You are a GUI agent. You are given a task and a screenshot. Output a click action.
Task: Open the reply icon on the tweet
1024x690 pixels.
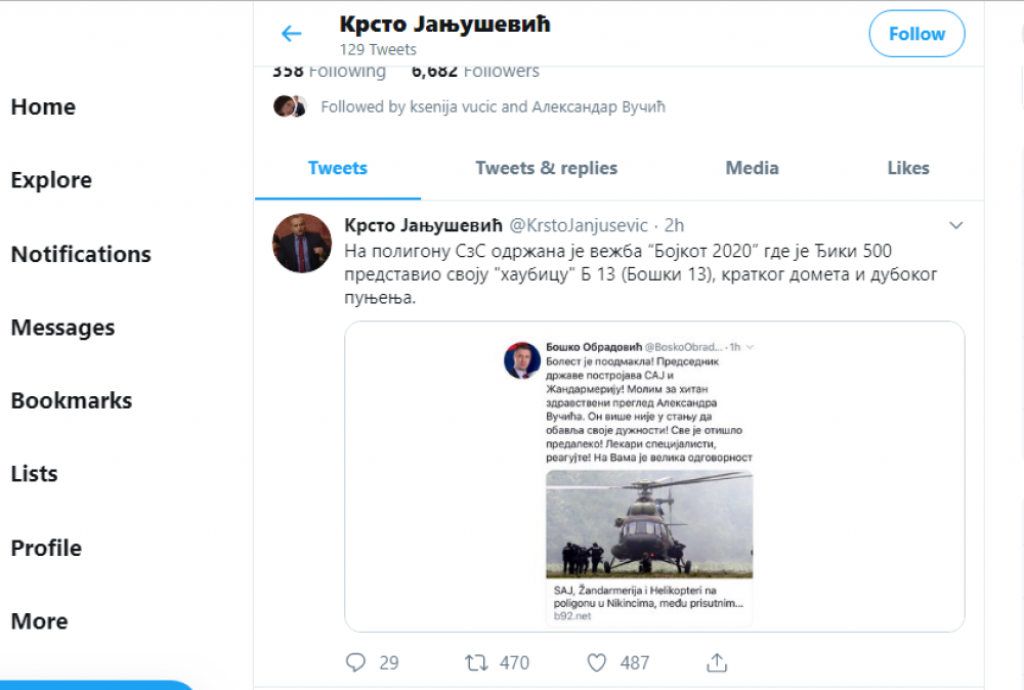click(x=357, y=662)
